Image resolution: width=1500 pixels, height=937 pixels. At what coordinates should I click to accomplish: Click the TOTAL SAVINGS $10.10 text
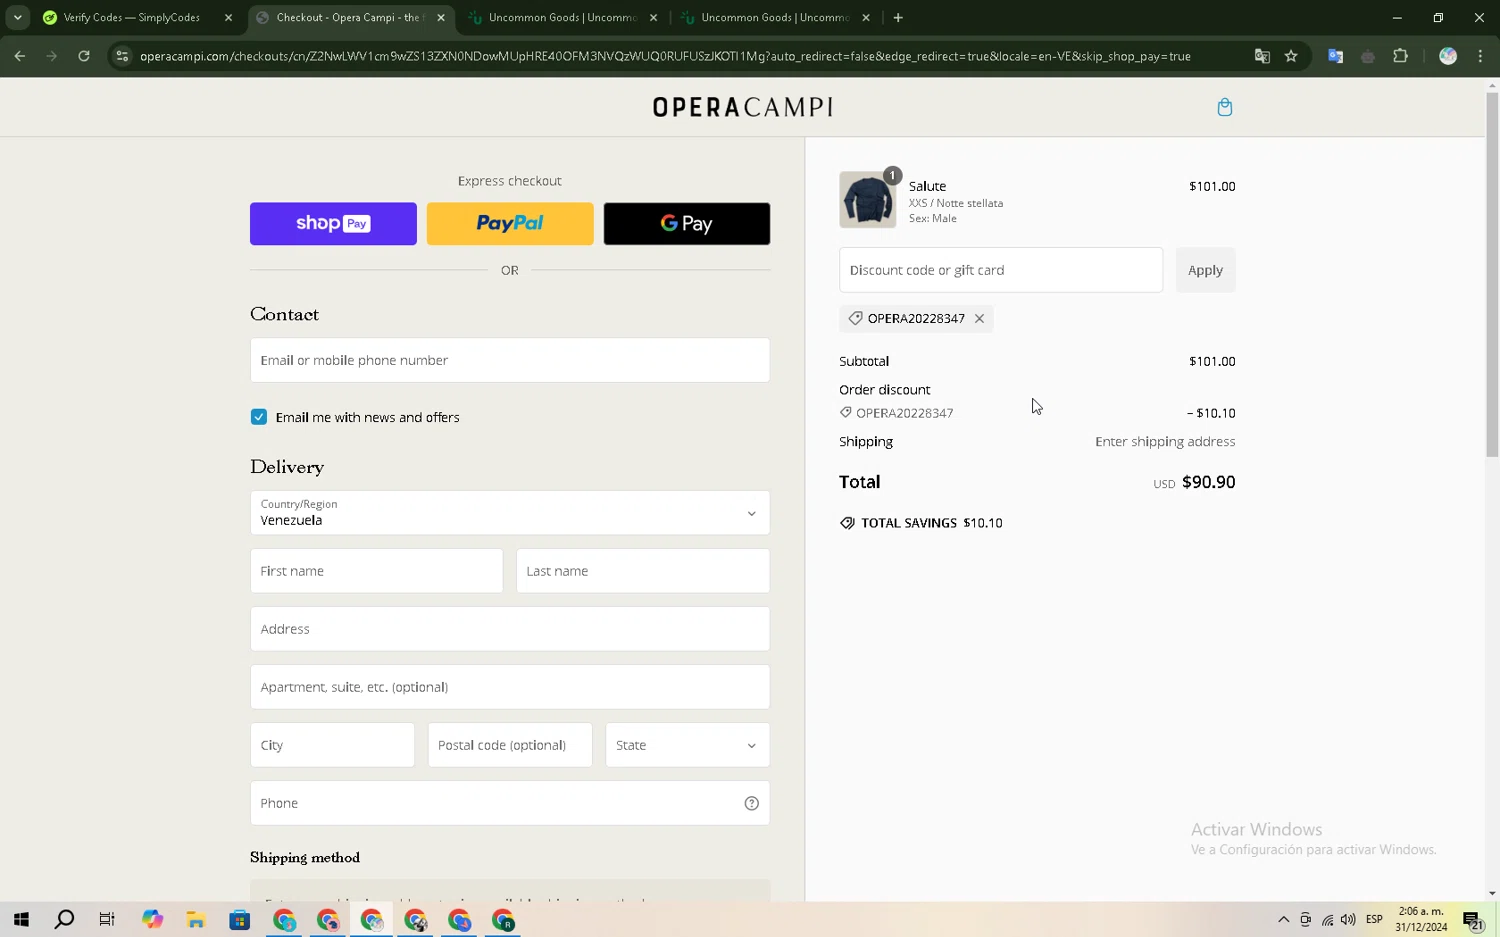tap(932, 523)
